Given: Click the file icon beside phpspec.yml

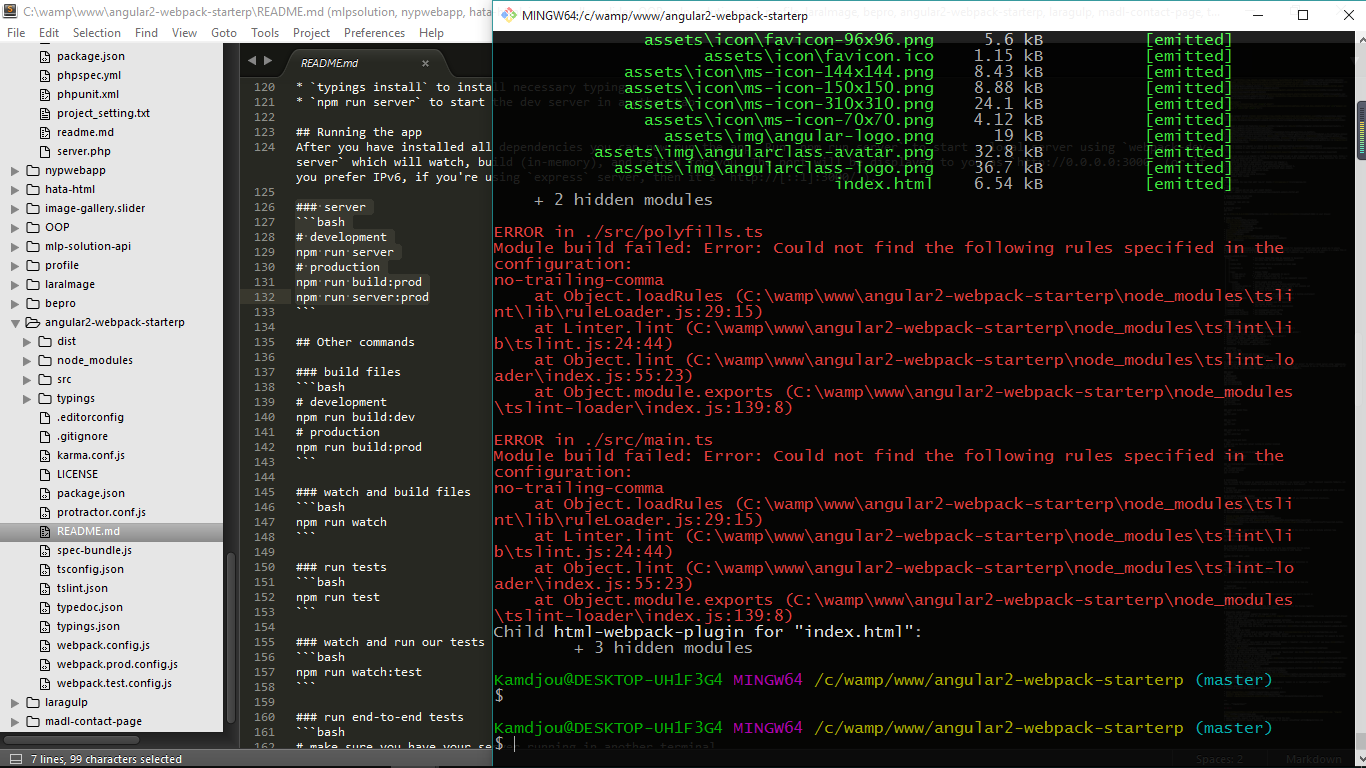Looking at the screenshot, I should [44, 75].
